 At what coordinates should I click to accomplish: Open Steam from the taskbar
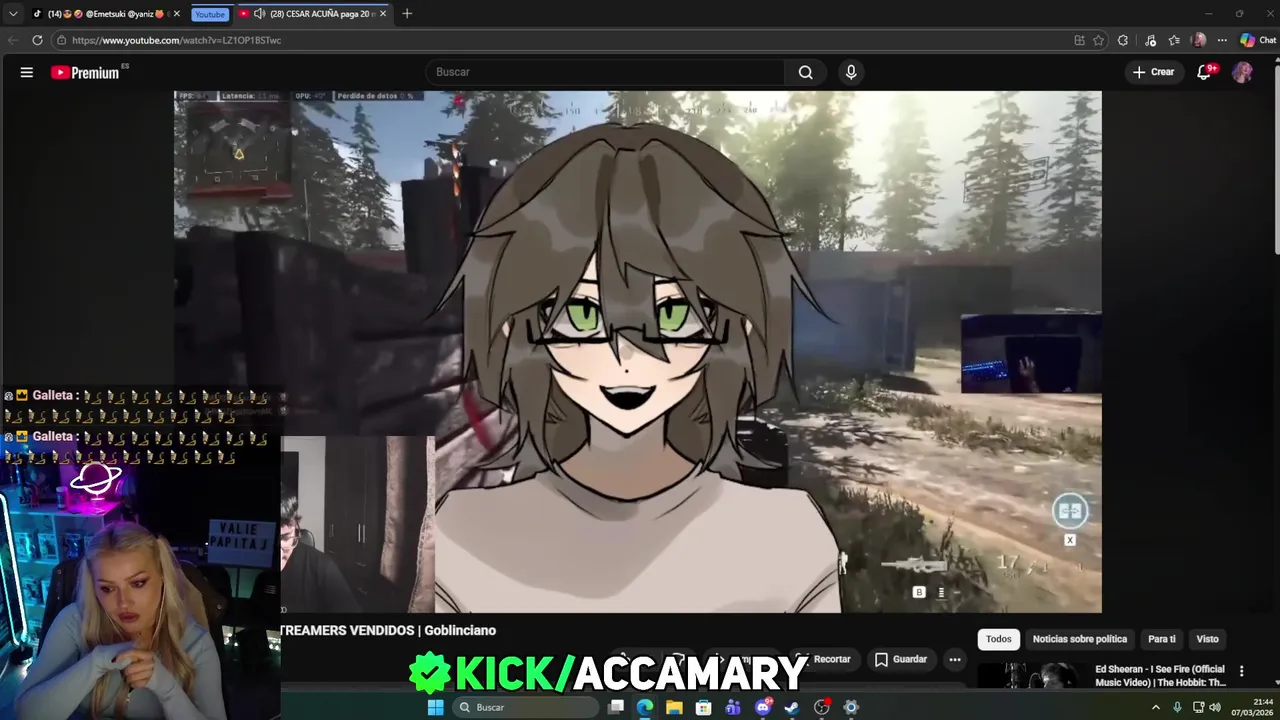click(x=792, y=707)
